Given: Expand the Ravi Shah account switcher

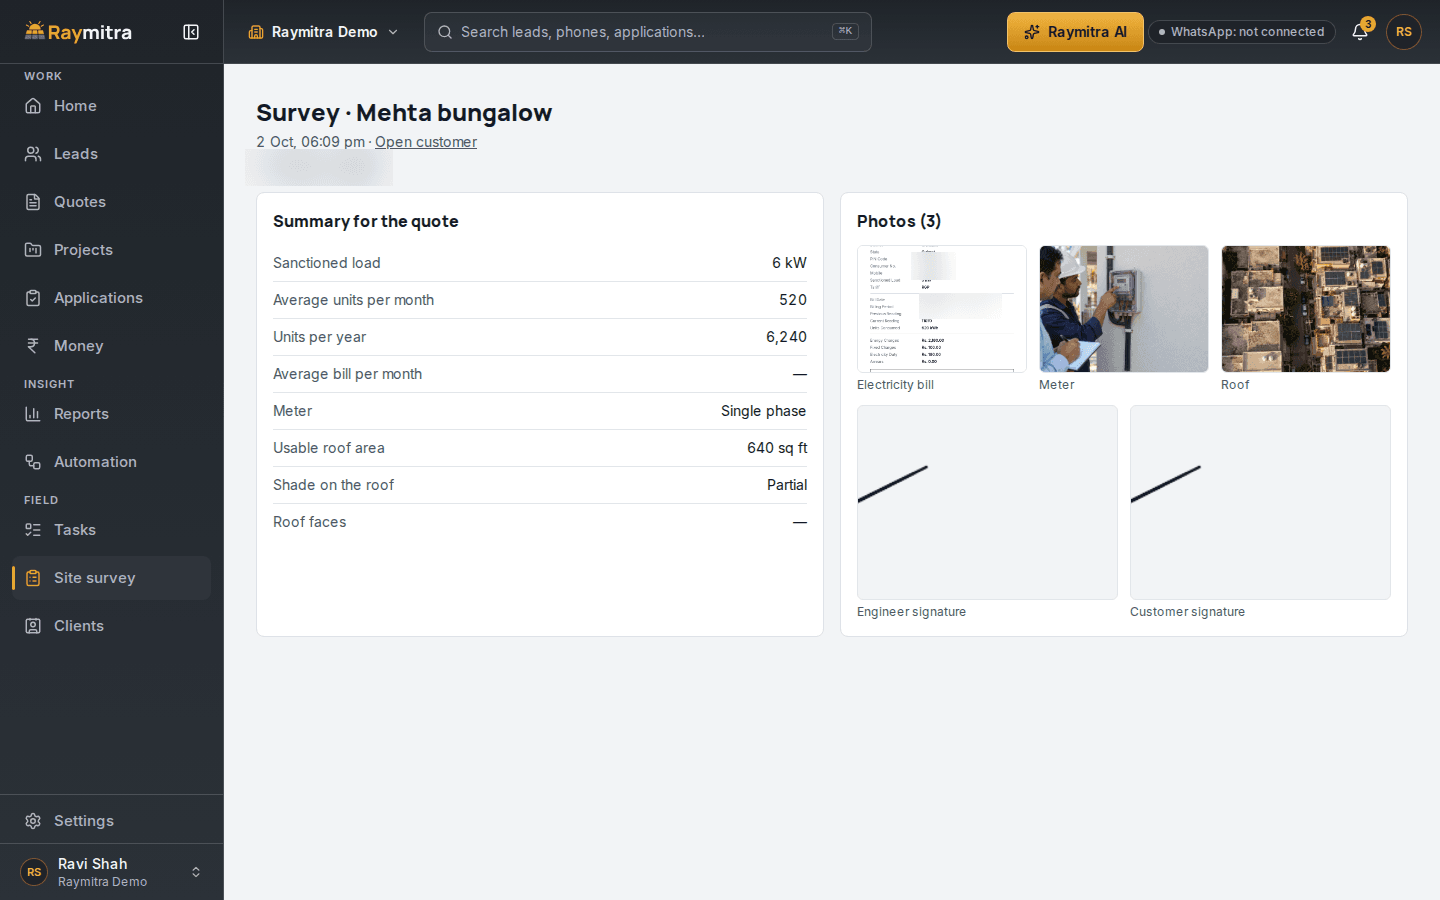Looking at the screenshot, I should (x=112, y=872).
